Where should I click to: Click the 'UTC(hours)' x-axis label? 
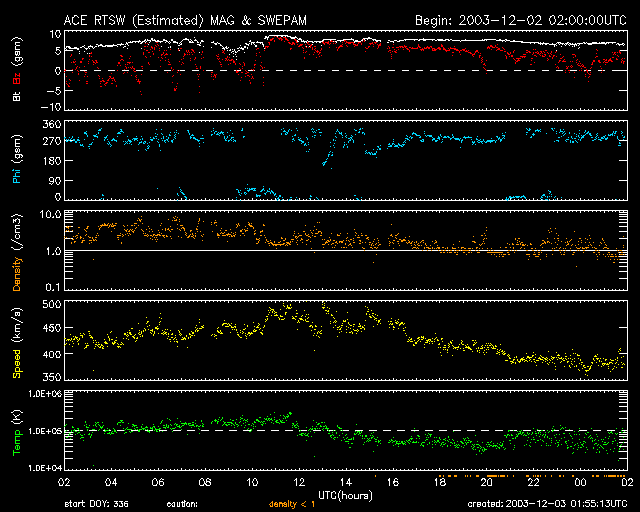click(345, 496)
